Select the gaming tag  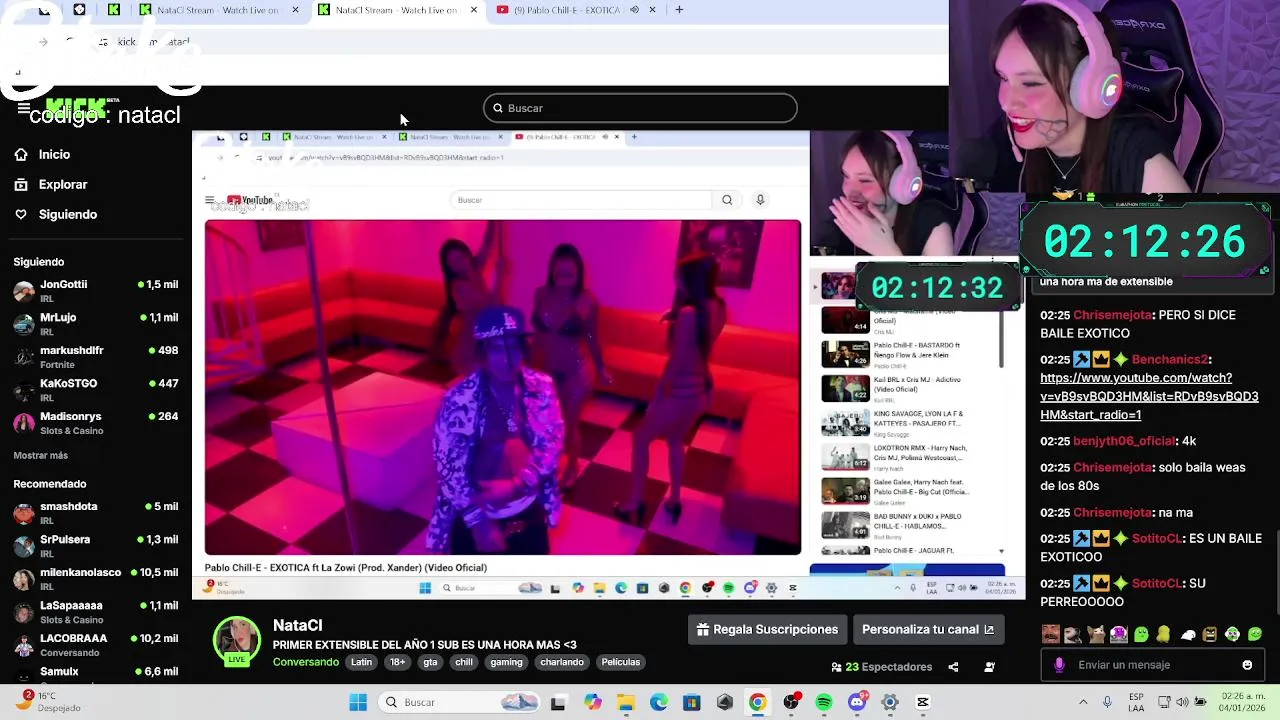point(506,662)
